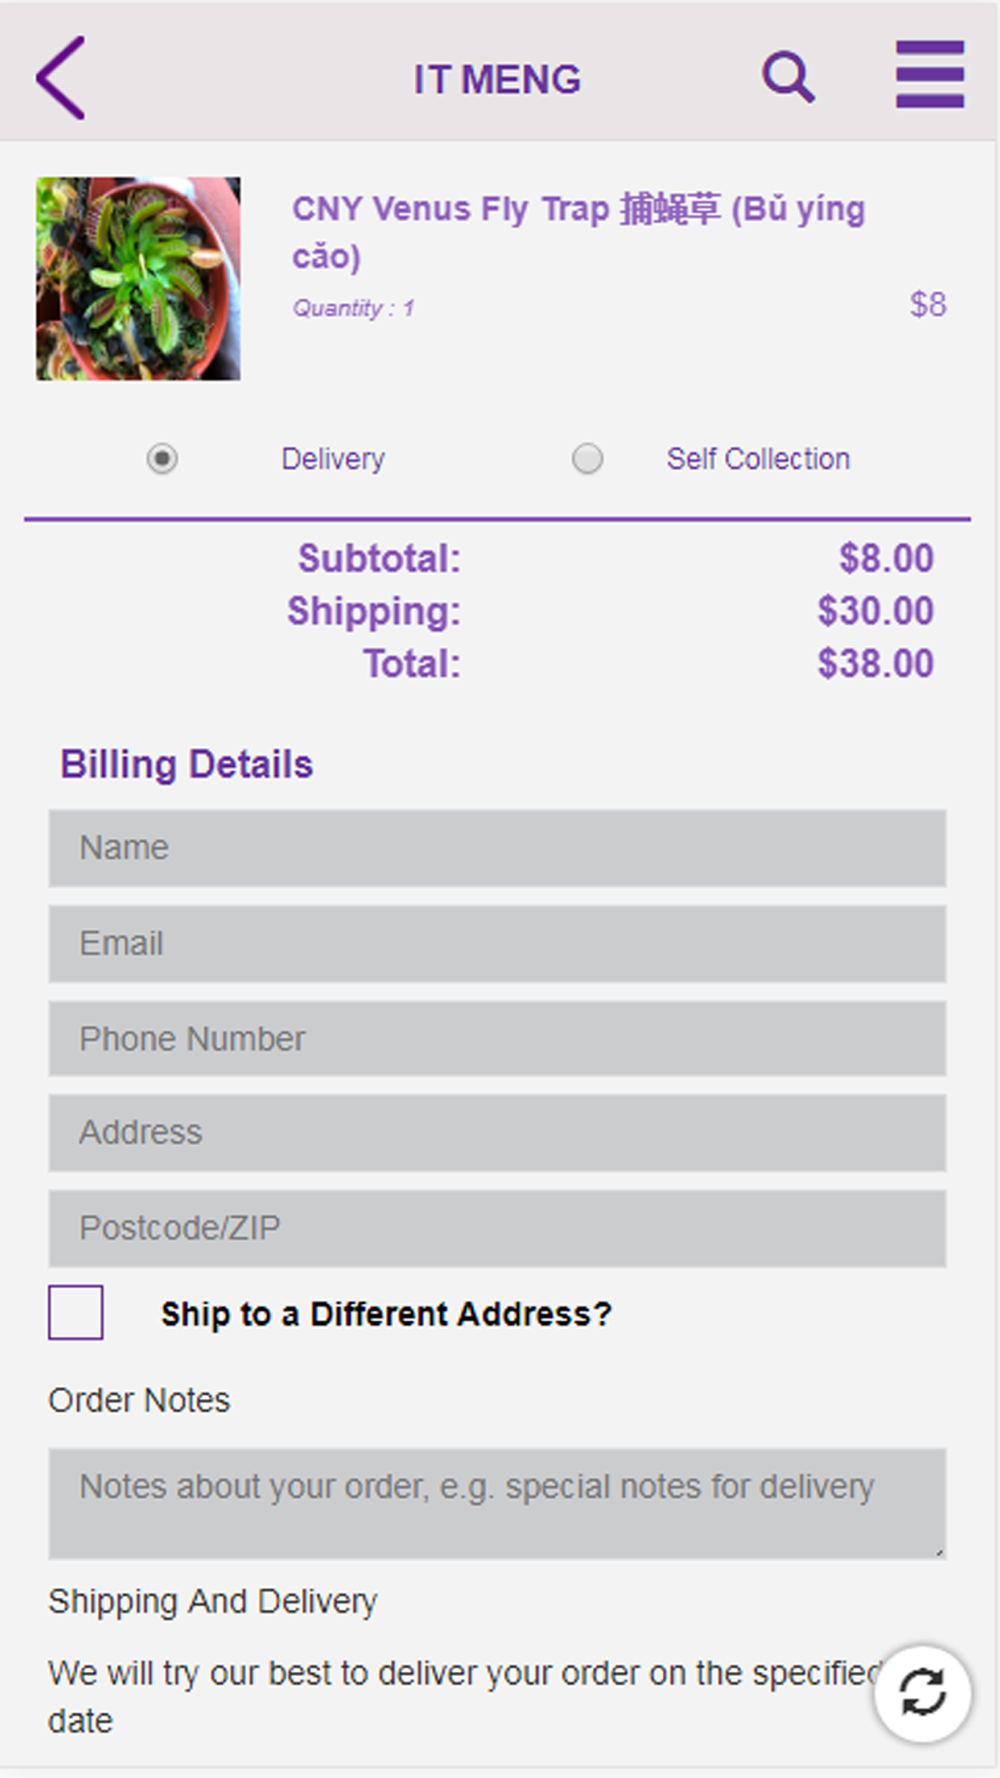Viewport: 1000px width, 1778px height.
Task: Open the hamburger menu
Action: [929, 74]
